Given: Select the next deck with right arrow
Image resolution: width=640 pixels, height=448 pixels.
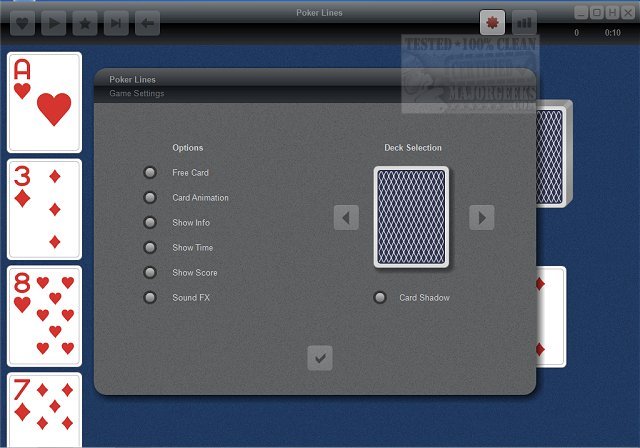Looking at the screenshot, I should click(482, 217).
